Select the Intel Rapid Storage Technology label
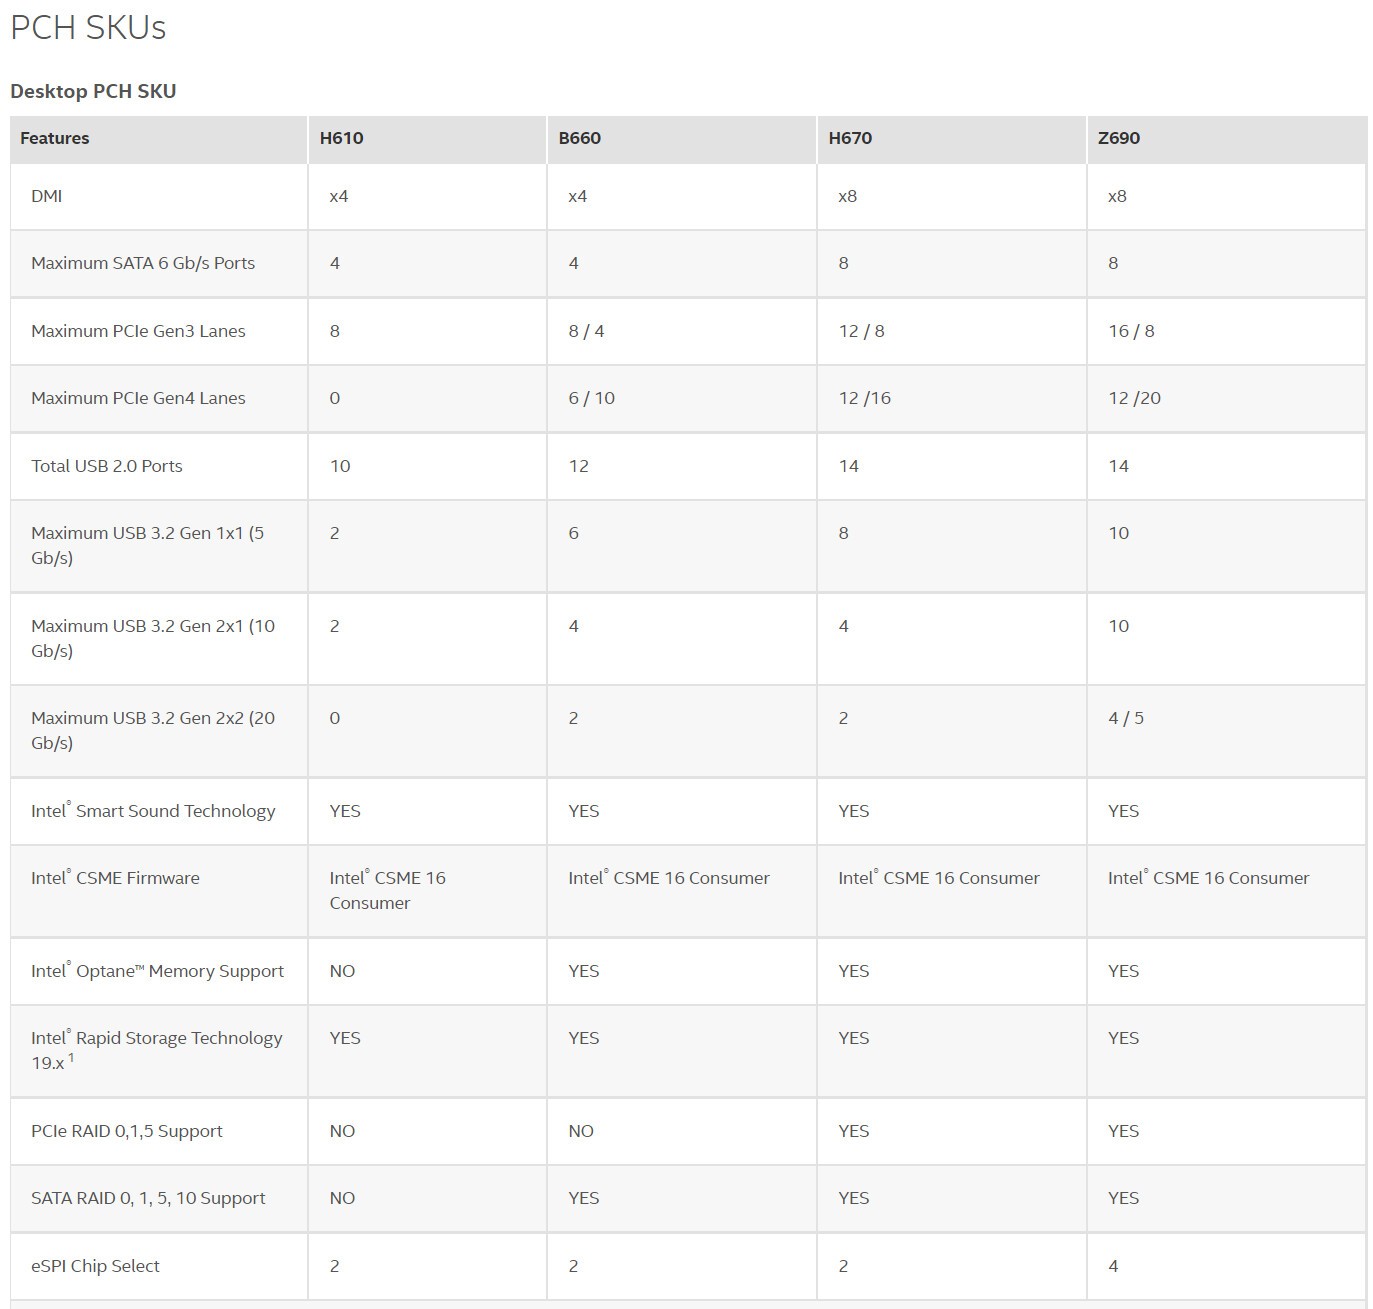This screenshot has height=1309, width=1373. pos(157,1050)
